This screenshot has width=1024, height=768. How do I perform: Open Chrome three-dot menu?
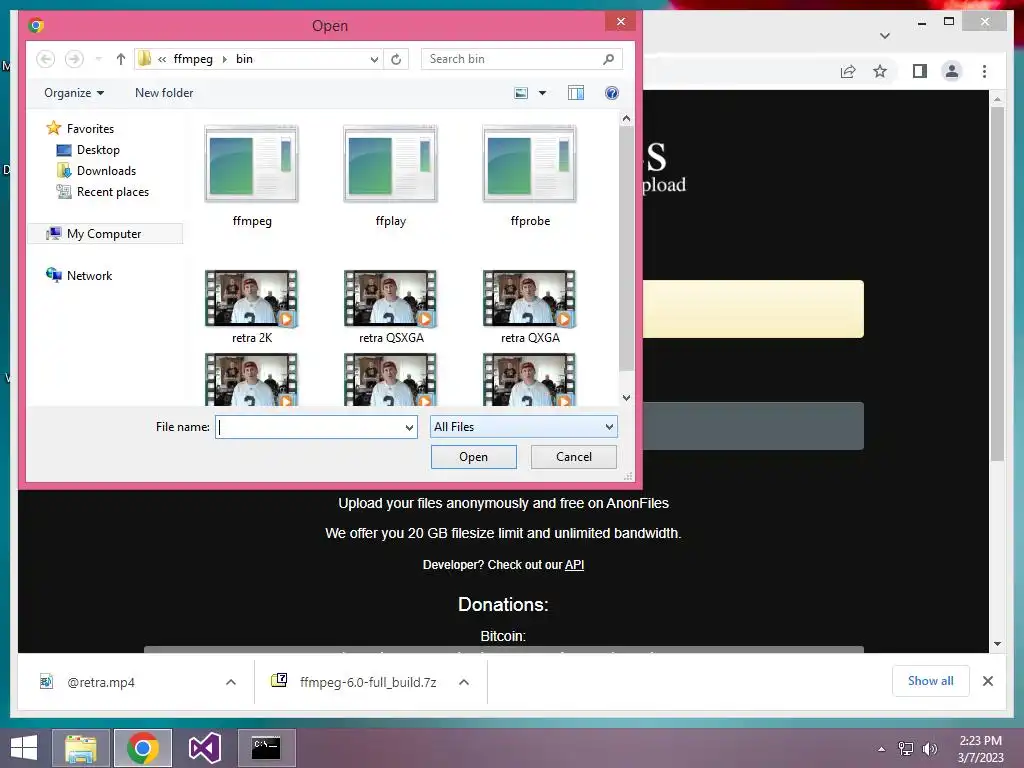point(984,71)
